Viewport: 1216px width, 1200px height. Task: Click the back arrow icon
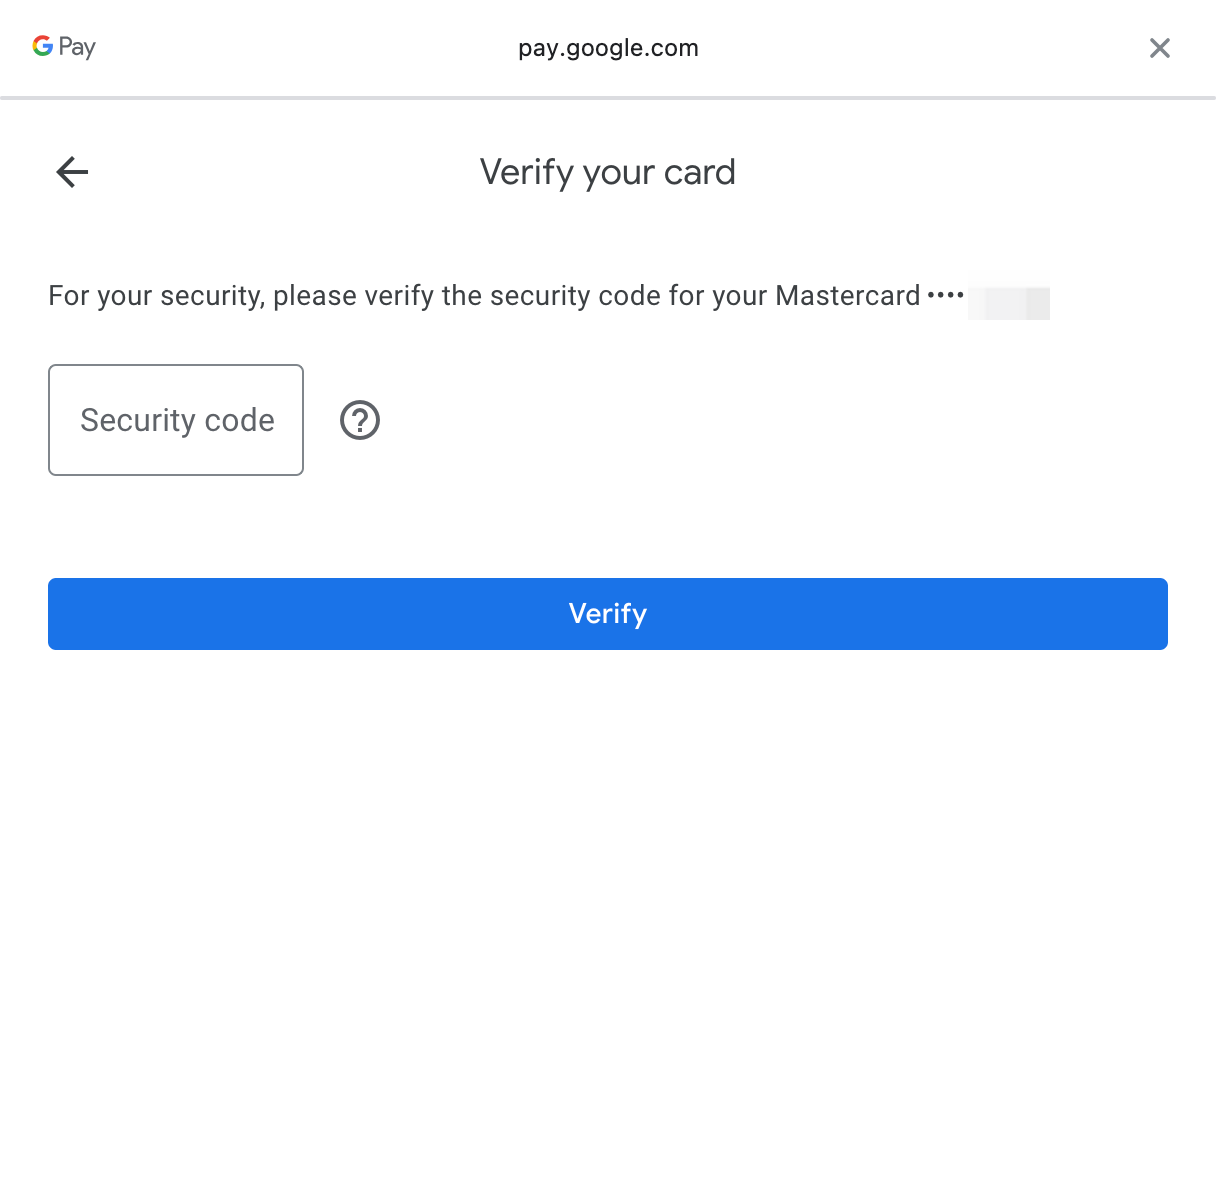pos(72,172)
